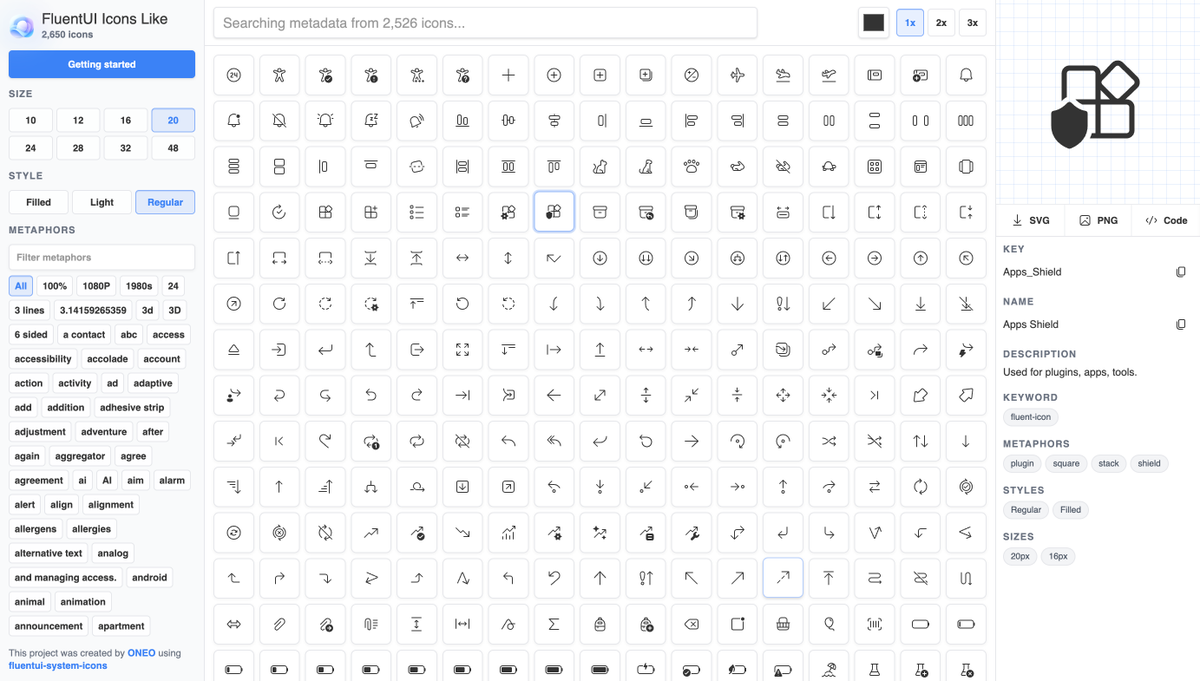
Task: Choose the shopping basket icon
Action: [783, 624]
